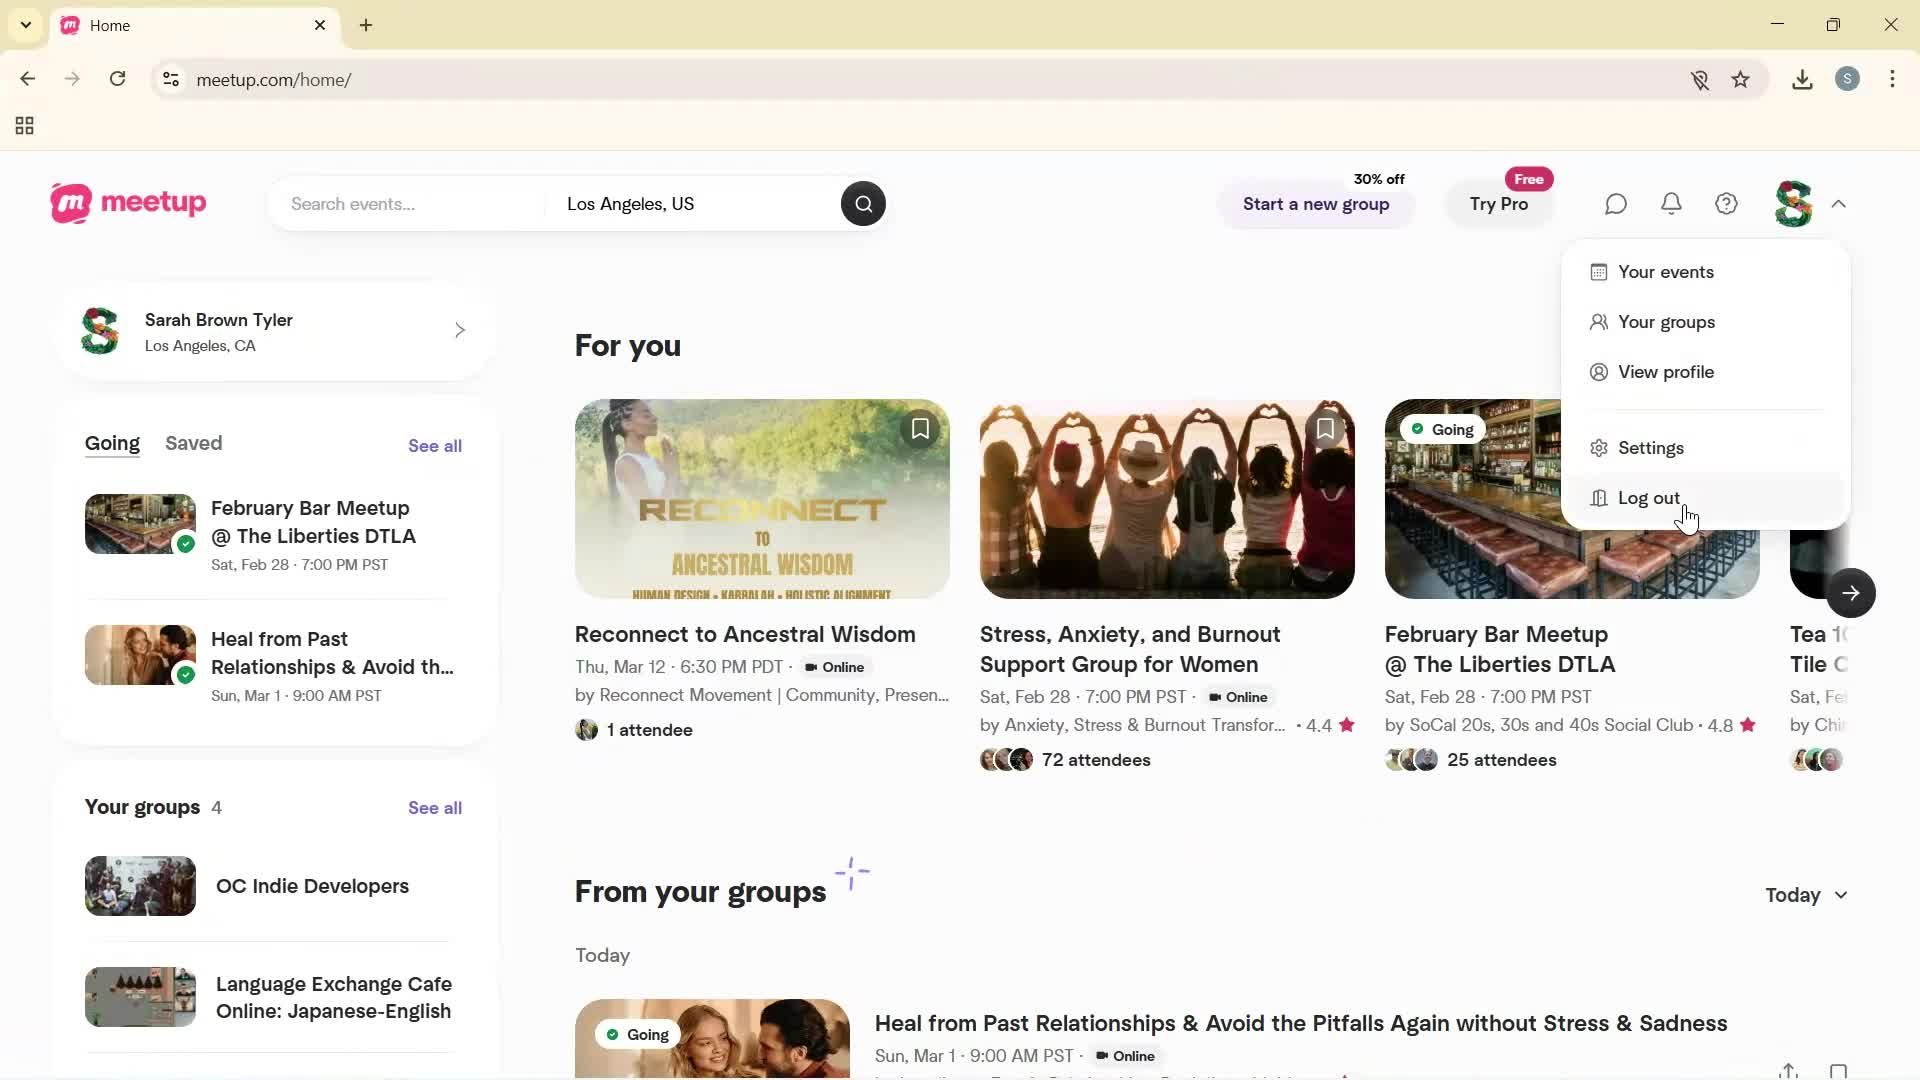The height and width of the screenshot is (1080, 1920).
Task: Open Settings from account menu
Action: 1650,447
